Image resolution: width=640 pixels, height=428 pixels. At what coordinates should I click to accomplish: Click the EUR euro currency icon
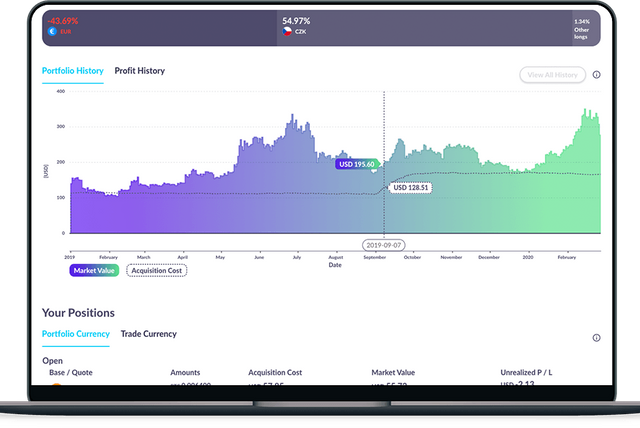point(52,31)
